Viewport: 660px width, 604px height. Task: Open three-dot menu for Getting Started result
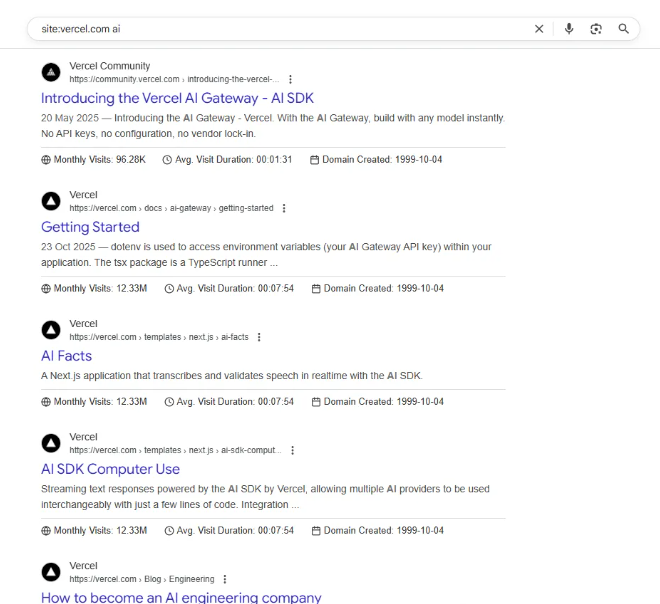(284, 208)
